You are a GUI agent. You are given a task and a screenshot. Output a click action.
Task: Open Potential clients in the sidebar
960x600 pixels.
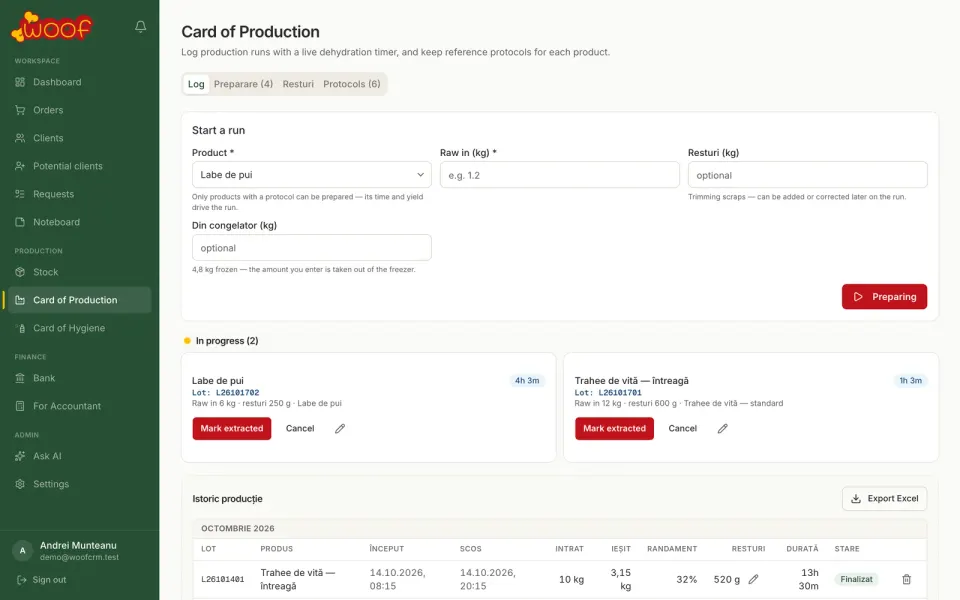80,166
